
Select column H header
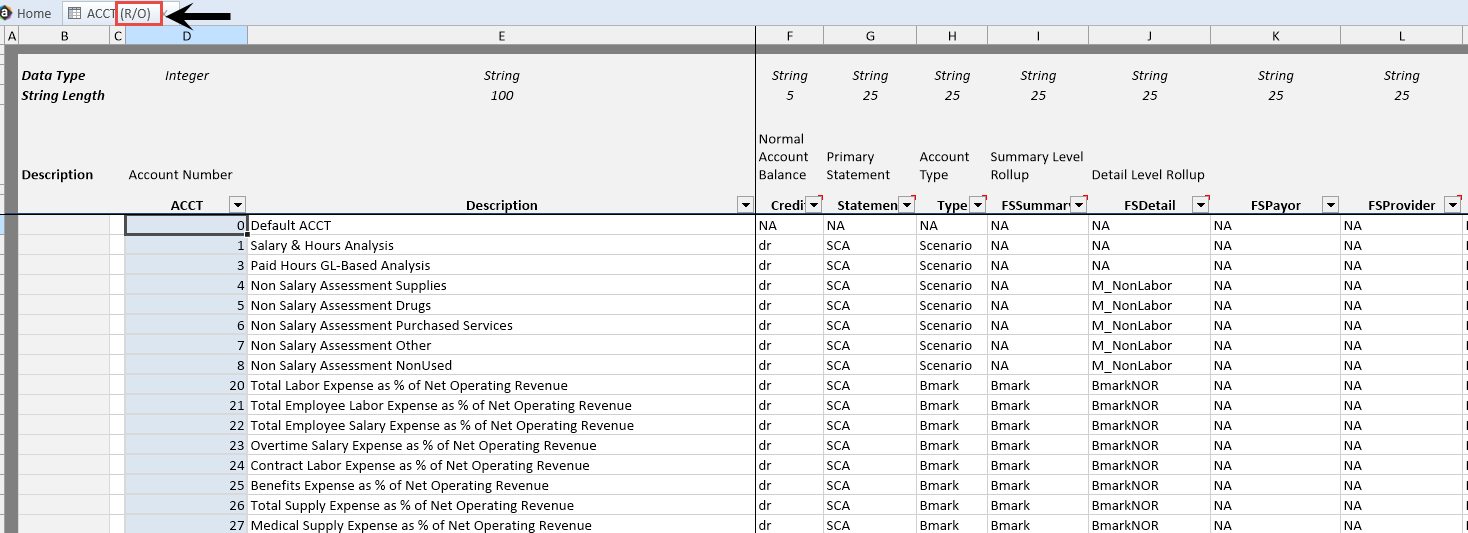[x=952, y=36]
